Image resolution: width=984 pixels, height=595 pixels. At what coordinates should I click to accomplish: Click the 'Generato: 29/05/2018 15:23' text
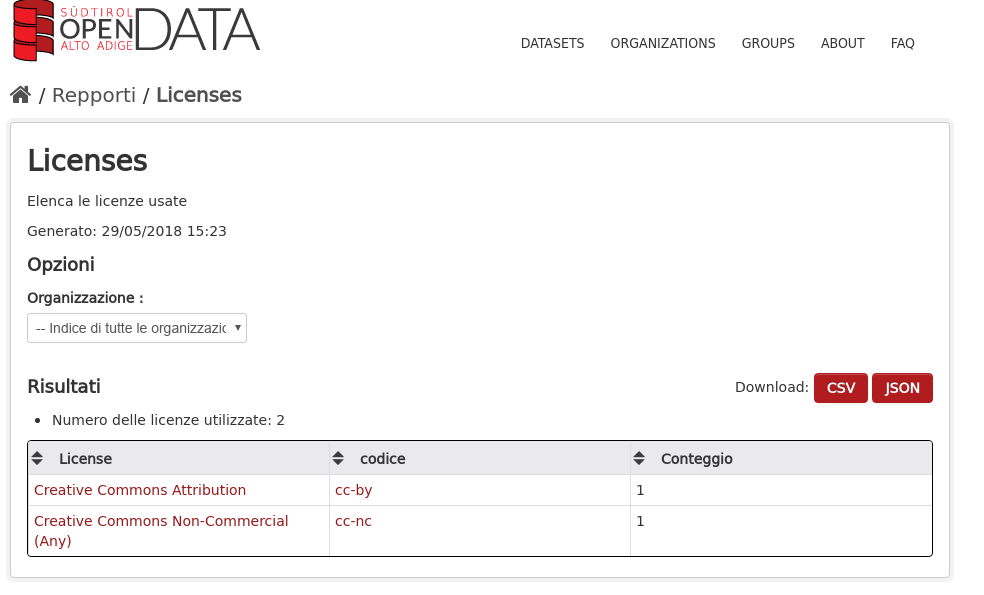point(127,231)
